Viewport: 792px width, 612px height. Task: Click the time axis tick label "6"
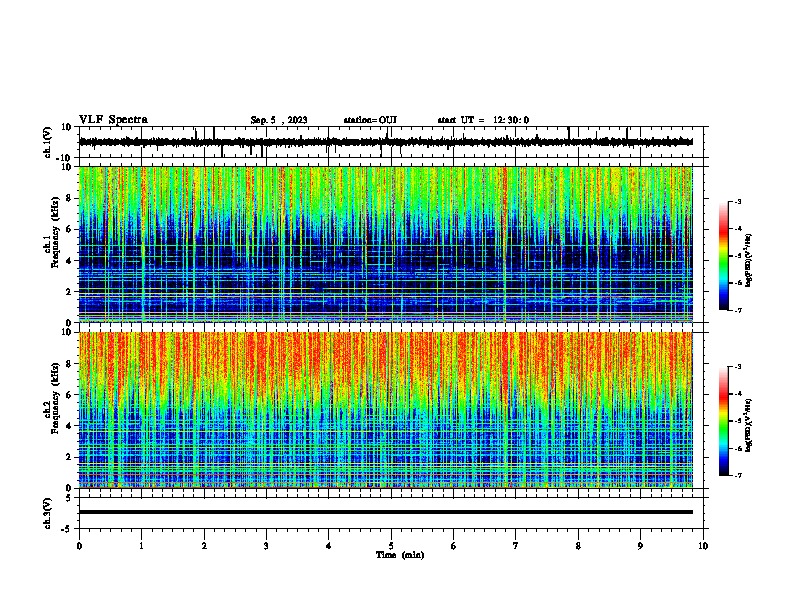(453, 546)
